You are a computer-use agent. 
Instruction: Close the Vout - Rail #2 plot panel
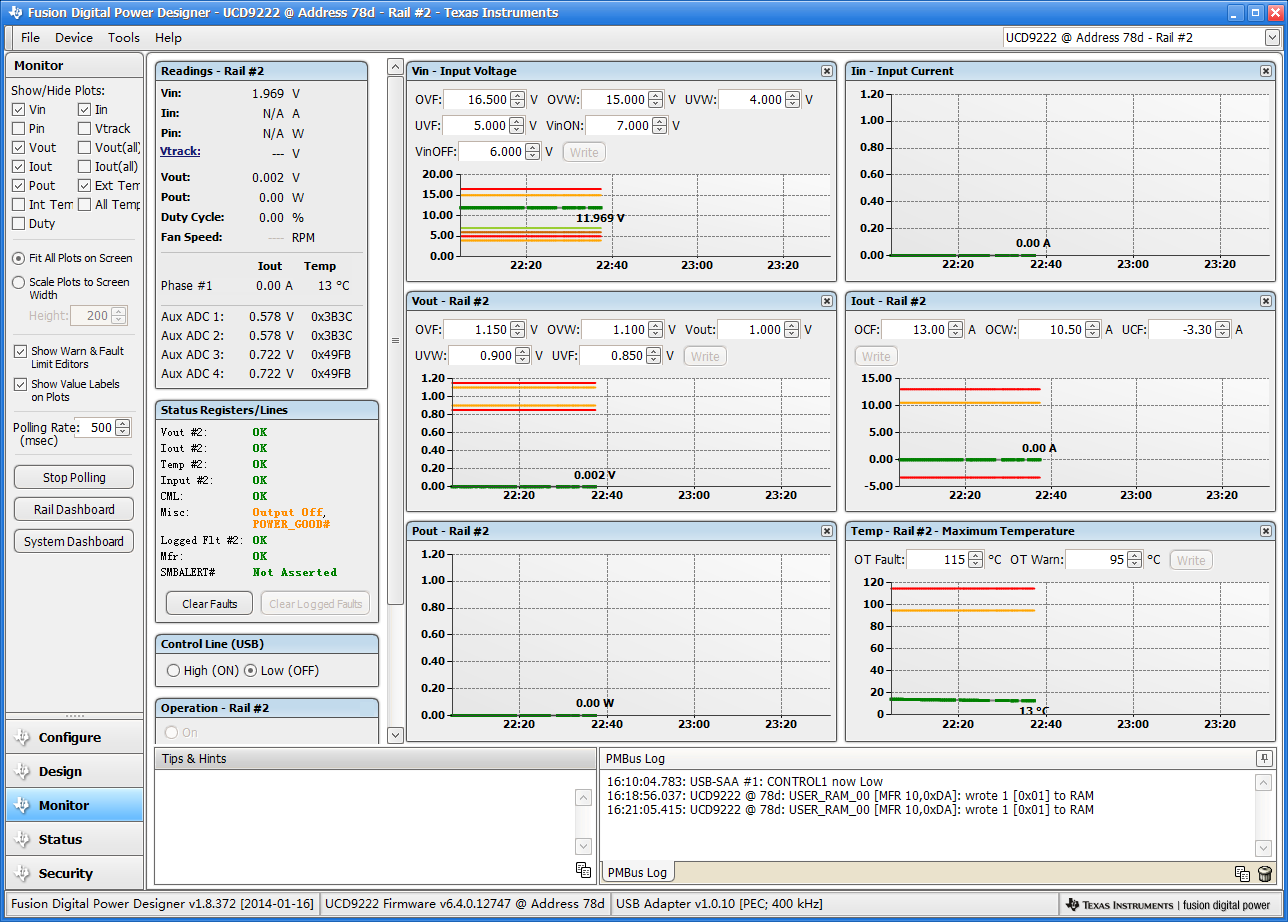tap(827, 301)
